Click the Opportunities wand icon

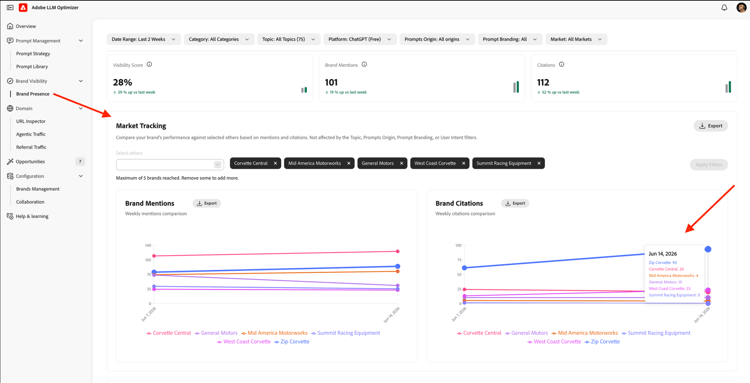[10, 162]
